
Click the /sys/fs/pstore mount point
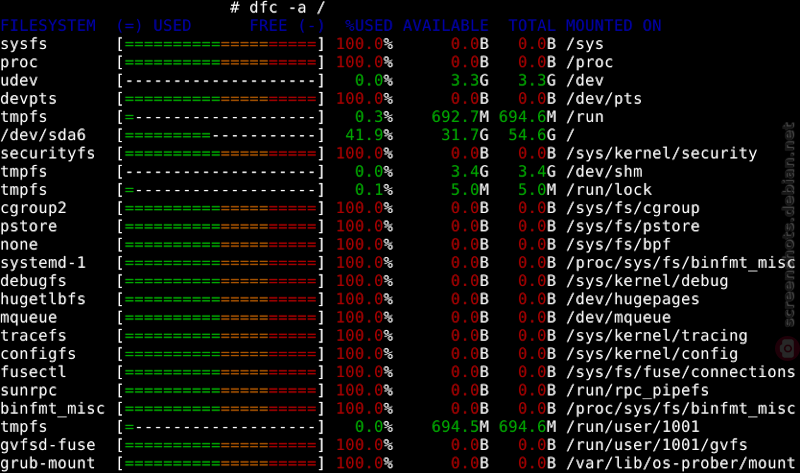pyautogui.click(x=633, y=227)
